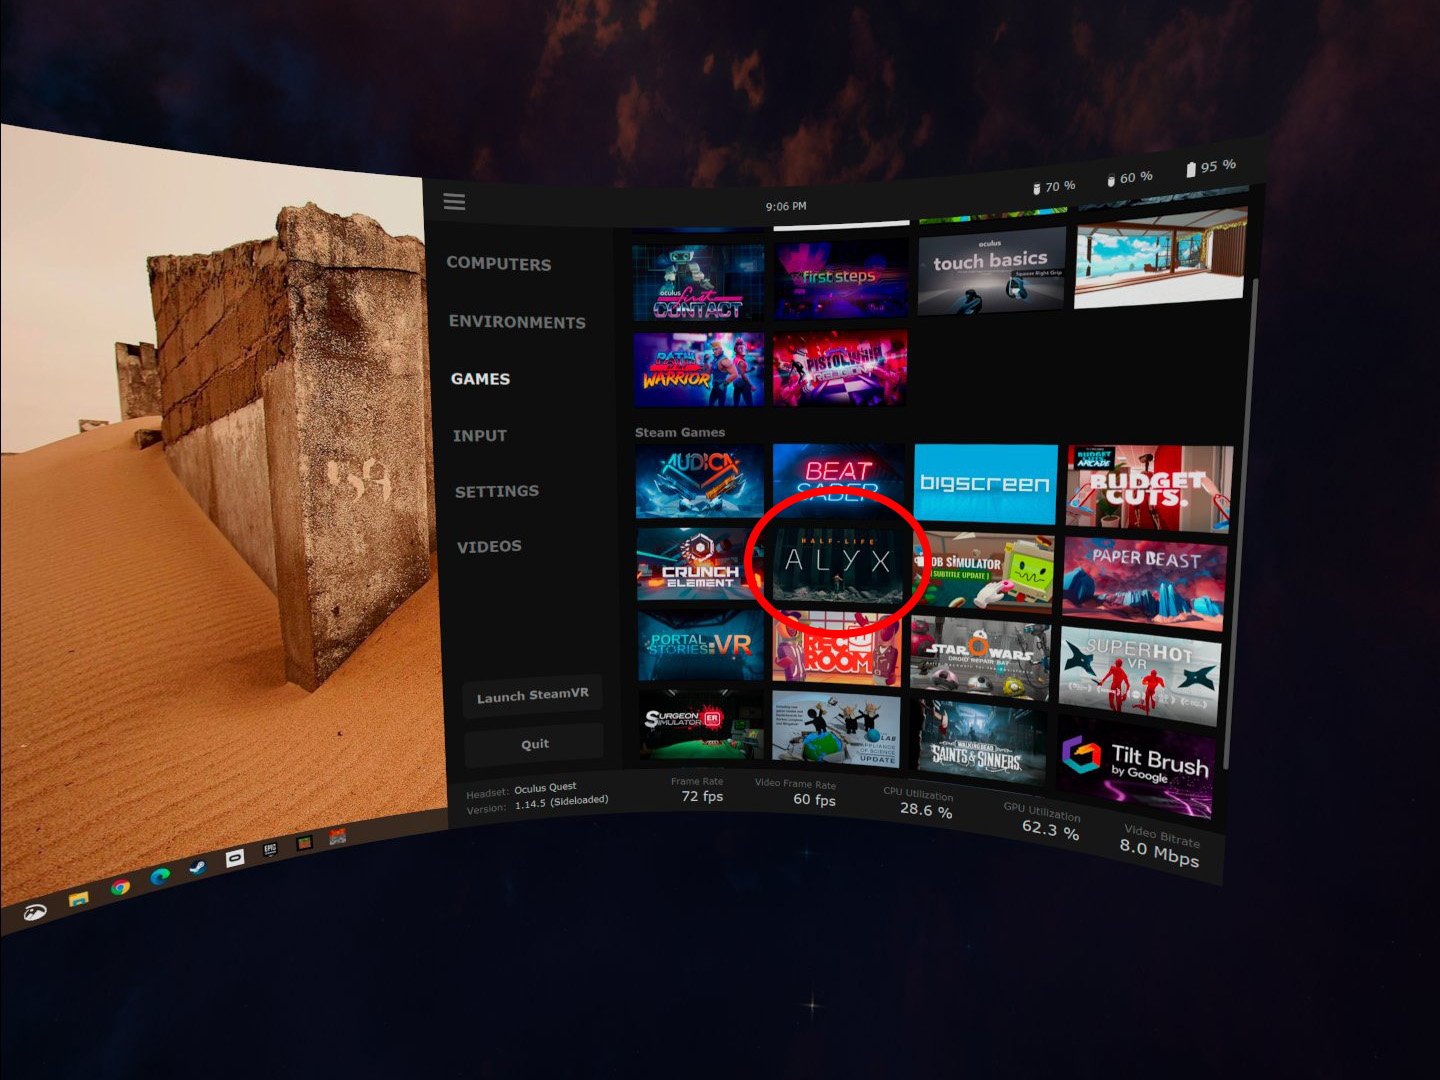Image resolution: width=1440 pixels, height=1080 pixels.
Task: Click the Oculus Quest headset label
Action: tap(545, 788)
